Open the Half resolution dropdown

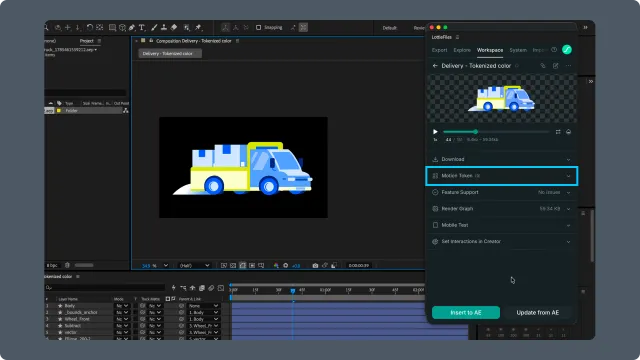tap(194, 265)
